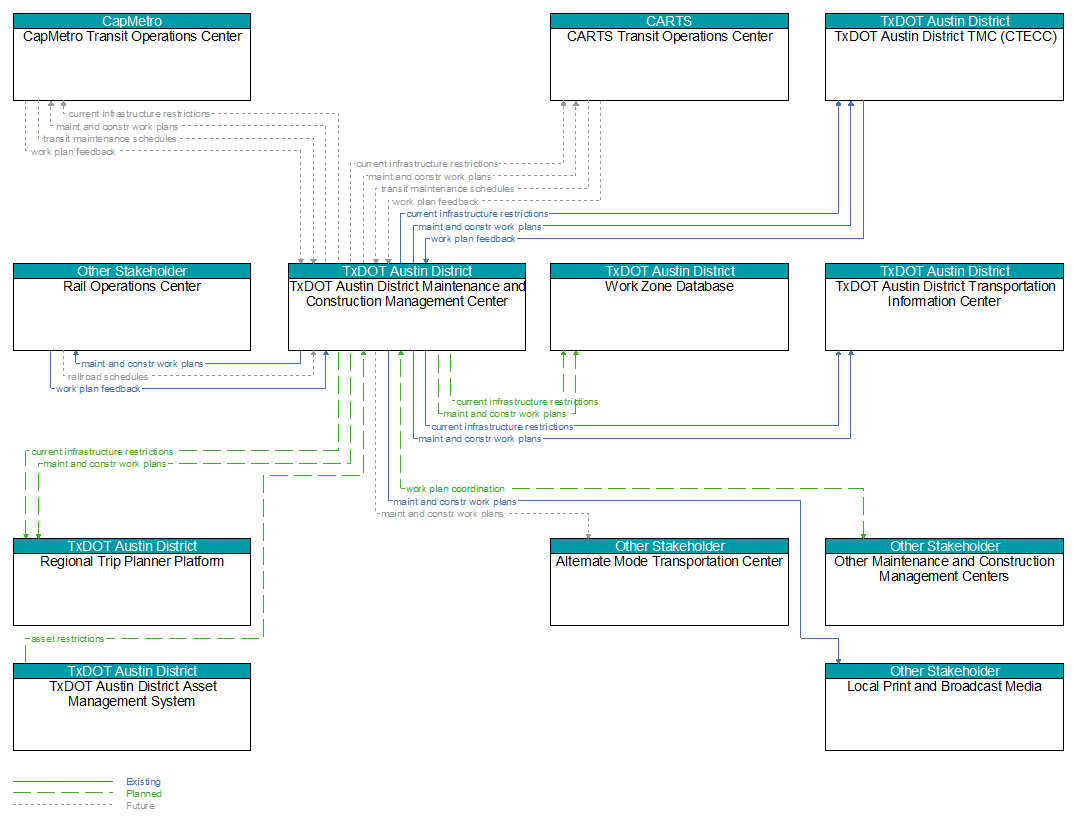Click "transit maintenance schedules" label below CARTS box
The width and height of the screenshot is (1074, 824).
[447, 189]
